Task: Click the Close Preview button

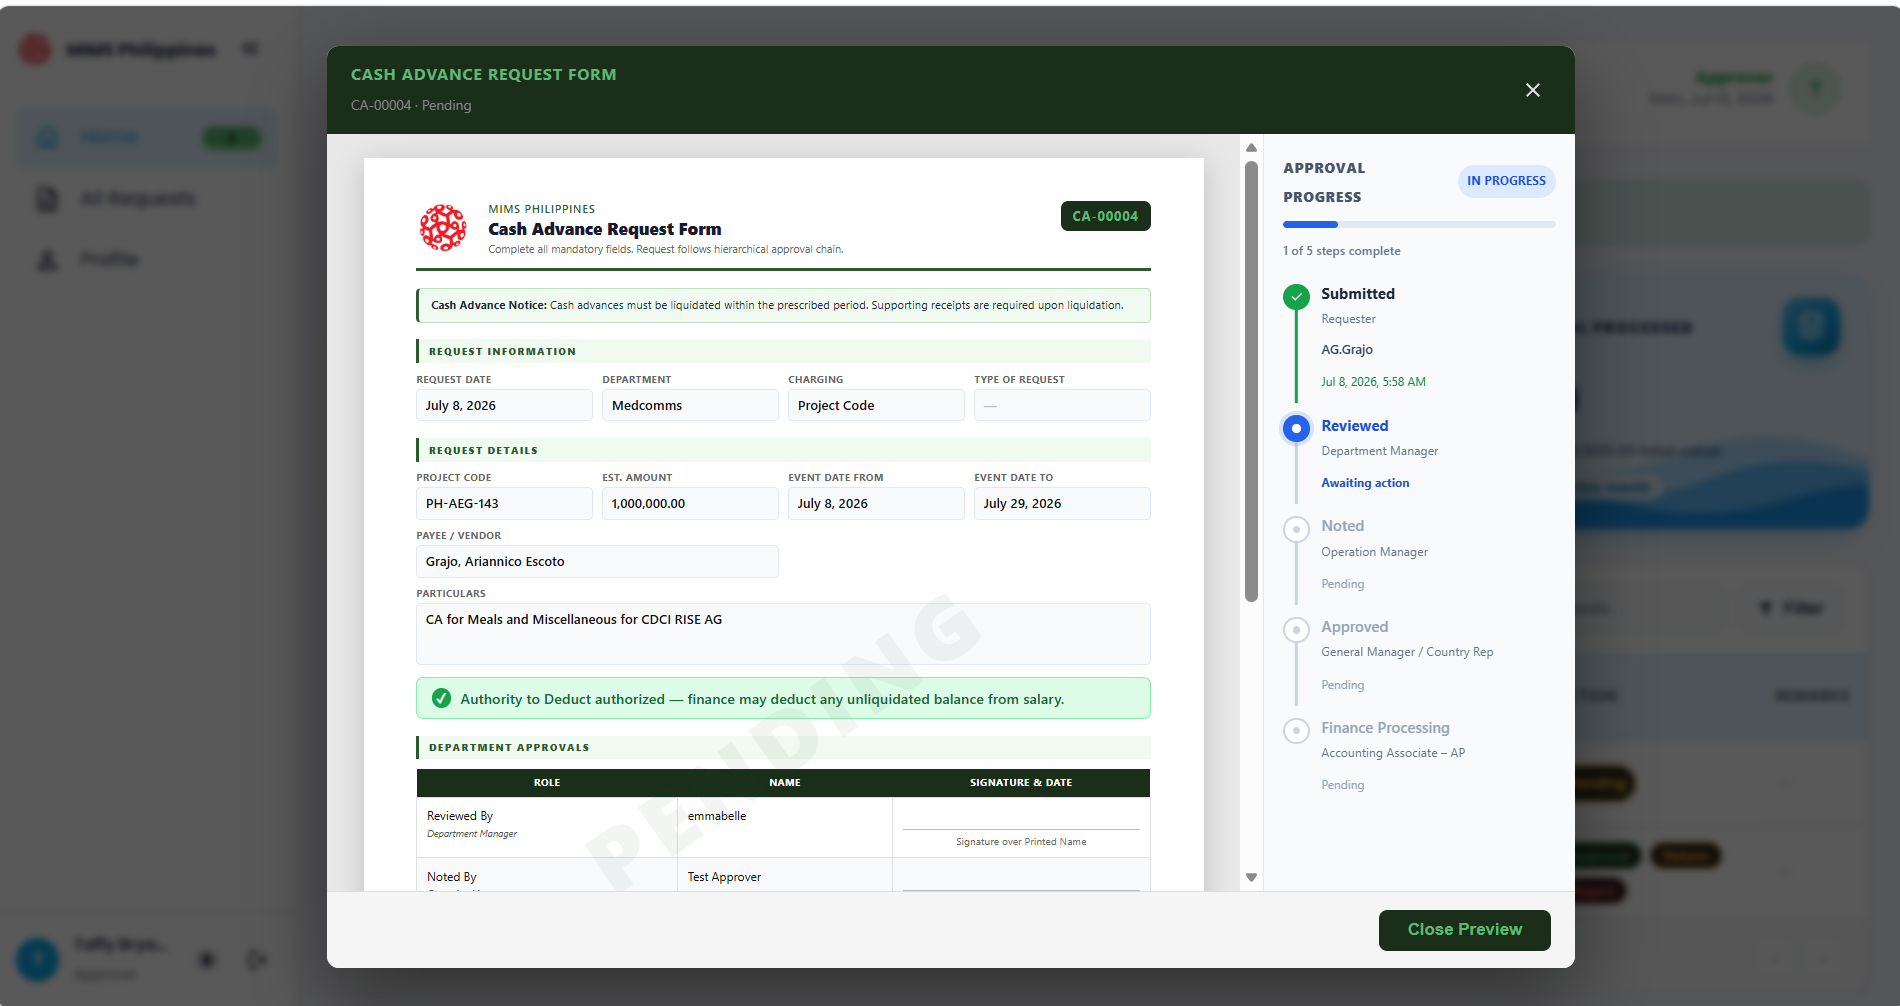Action: tap(1464, 930)
